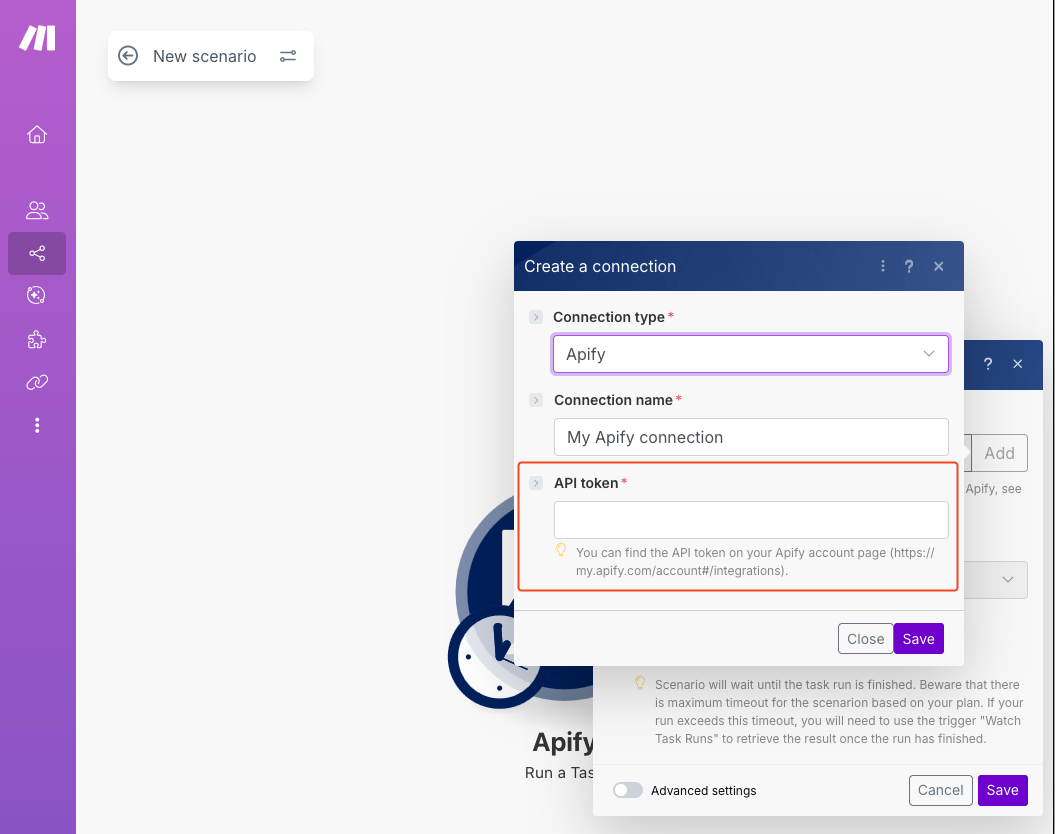Expand the chevron beside API token label
Viewport: 1055px width, 834px height.
point(537,482)
